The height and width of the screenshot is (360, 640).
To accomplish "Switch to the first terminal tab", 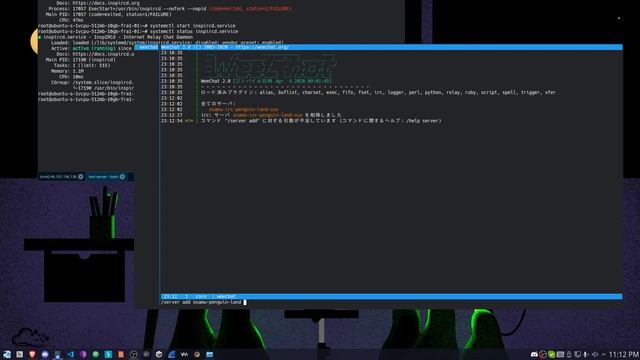I will click(61, 177).
